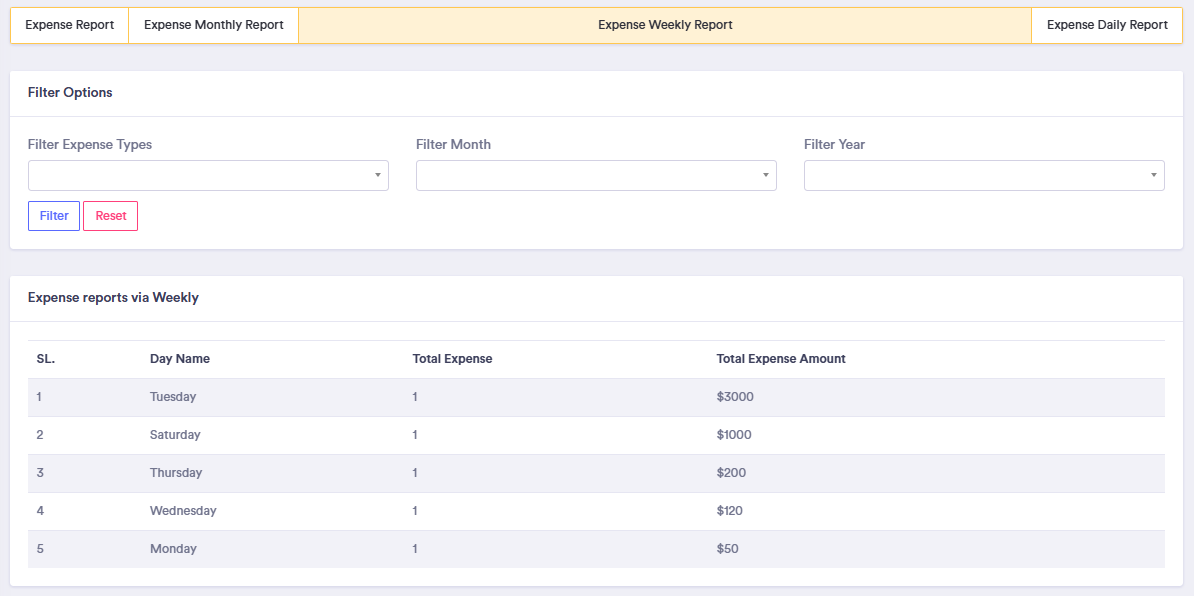Click the blue Filter button

tap(54, 216)
